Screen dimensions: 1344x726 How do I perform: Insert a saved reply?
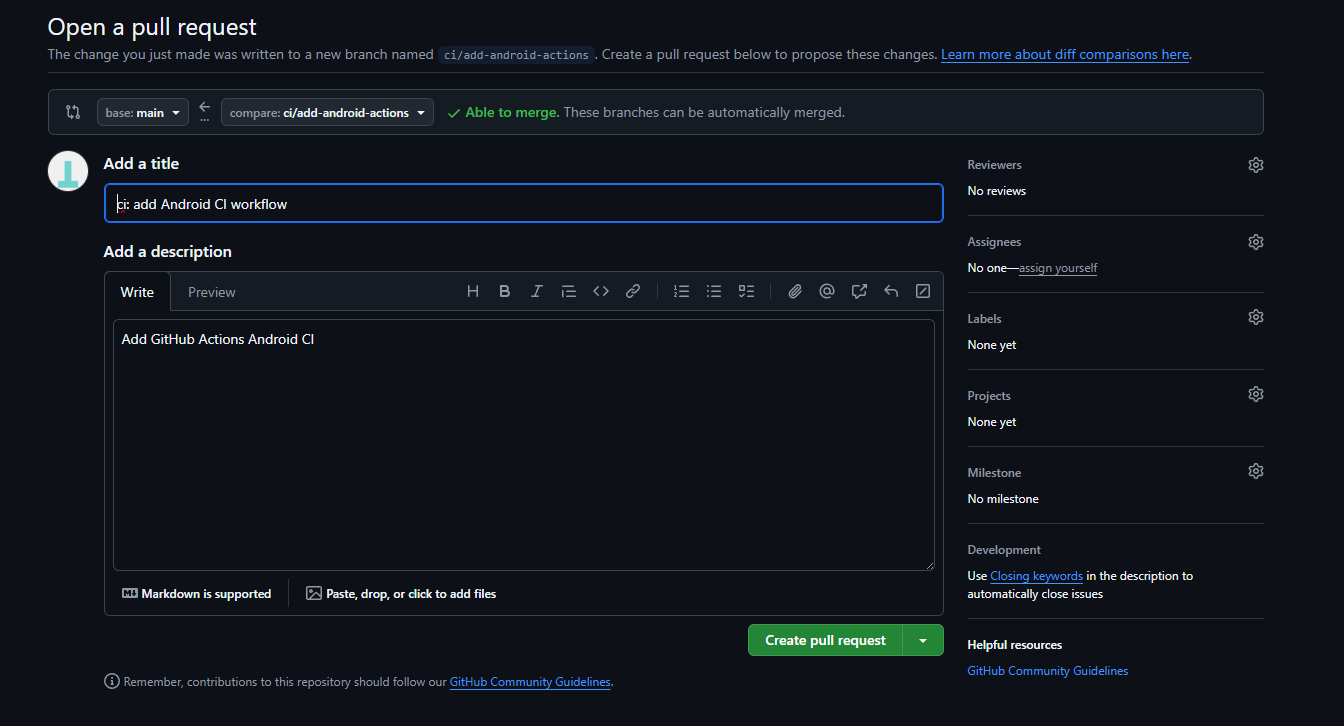pos(891,291)
